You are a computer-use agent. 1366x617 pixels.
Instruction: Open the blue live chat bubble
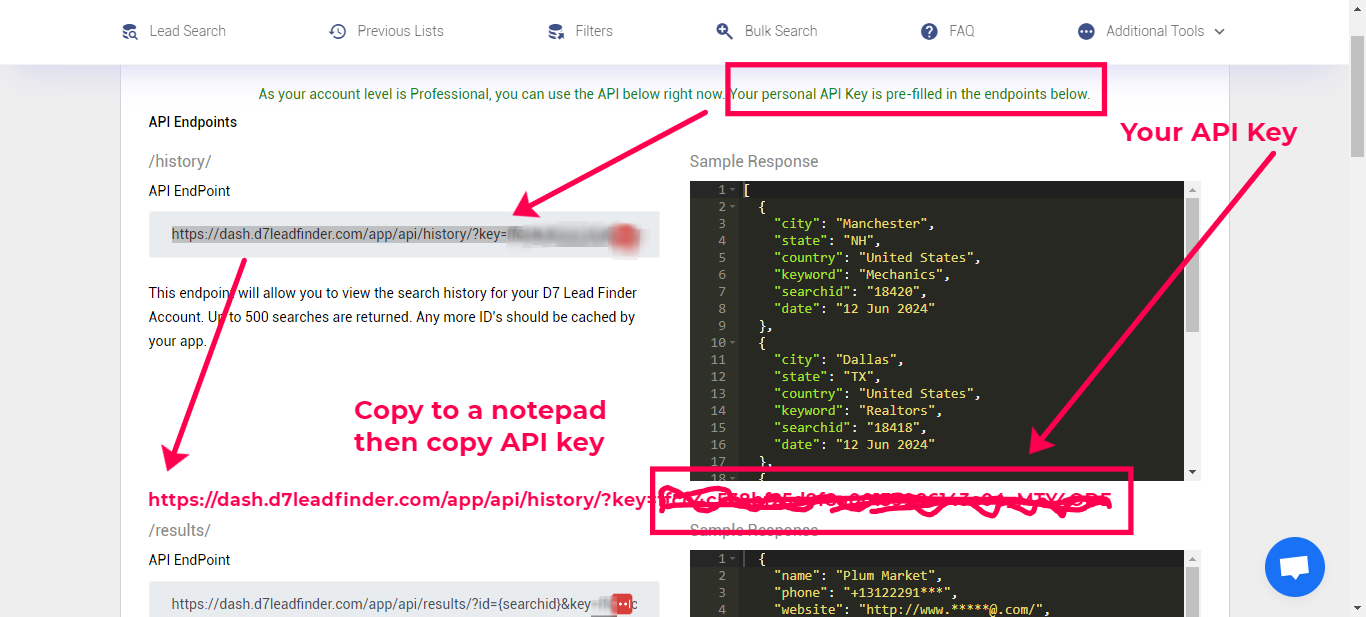(1294, 567)
